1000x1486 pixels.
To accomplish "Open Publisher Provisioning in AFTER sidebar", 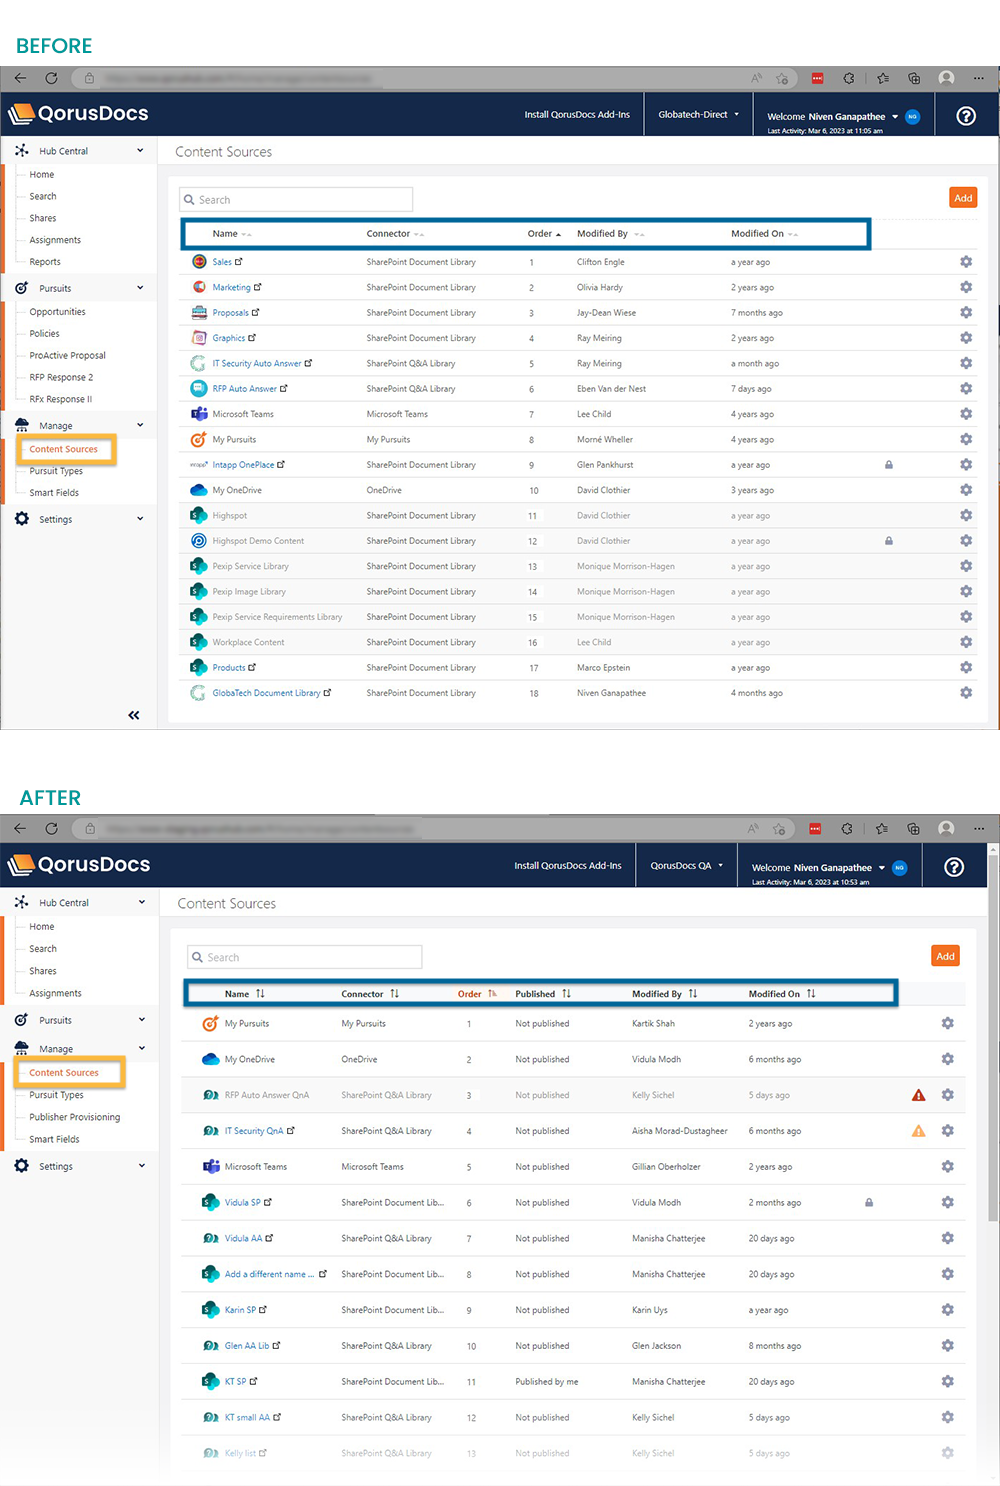I will 75,1117.
